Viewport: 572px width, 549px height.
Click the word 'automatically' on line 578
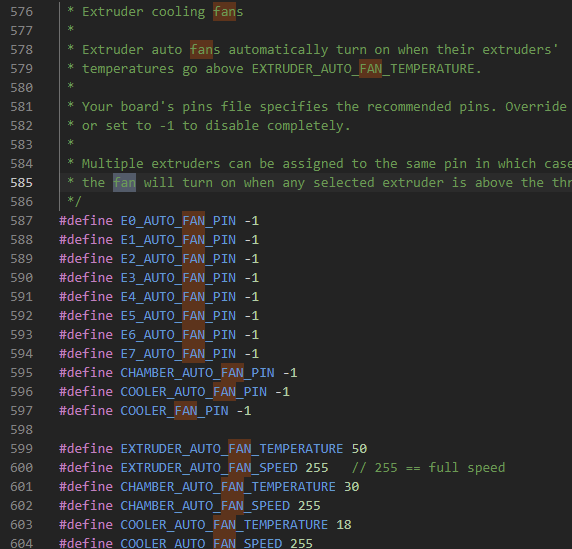coord(278,50)
